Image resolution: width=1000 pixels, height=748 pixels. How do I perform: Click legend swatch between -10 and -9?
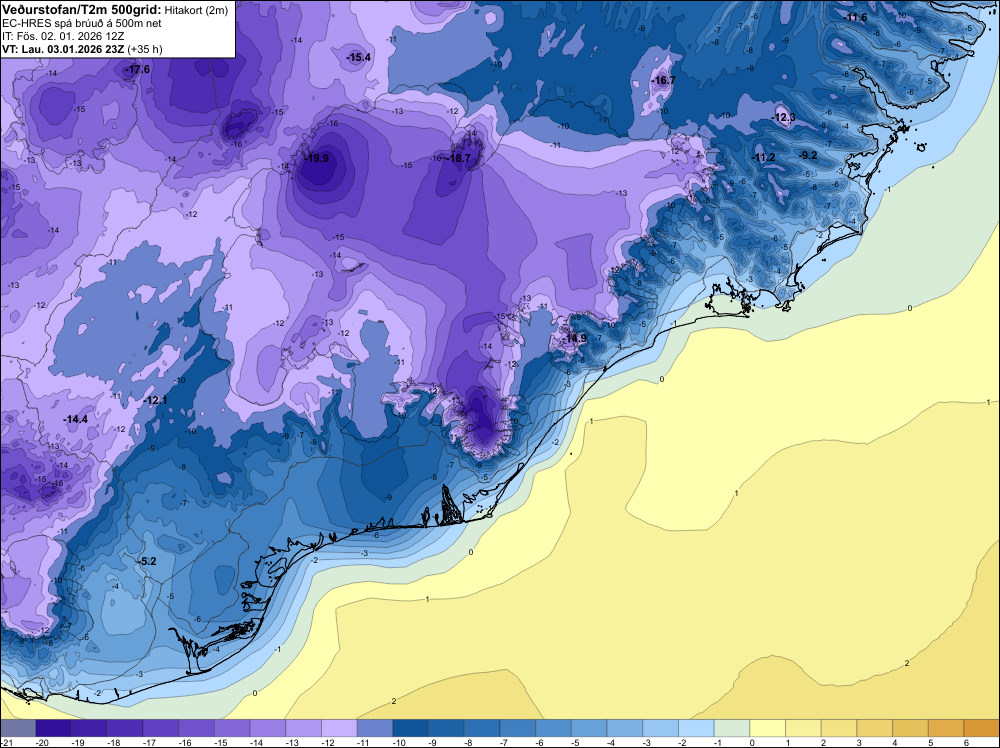(x=411, y=727)
